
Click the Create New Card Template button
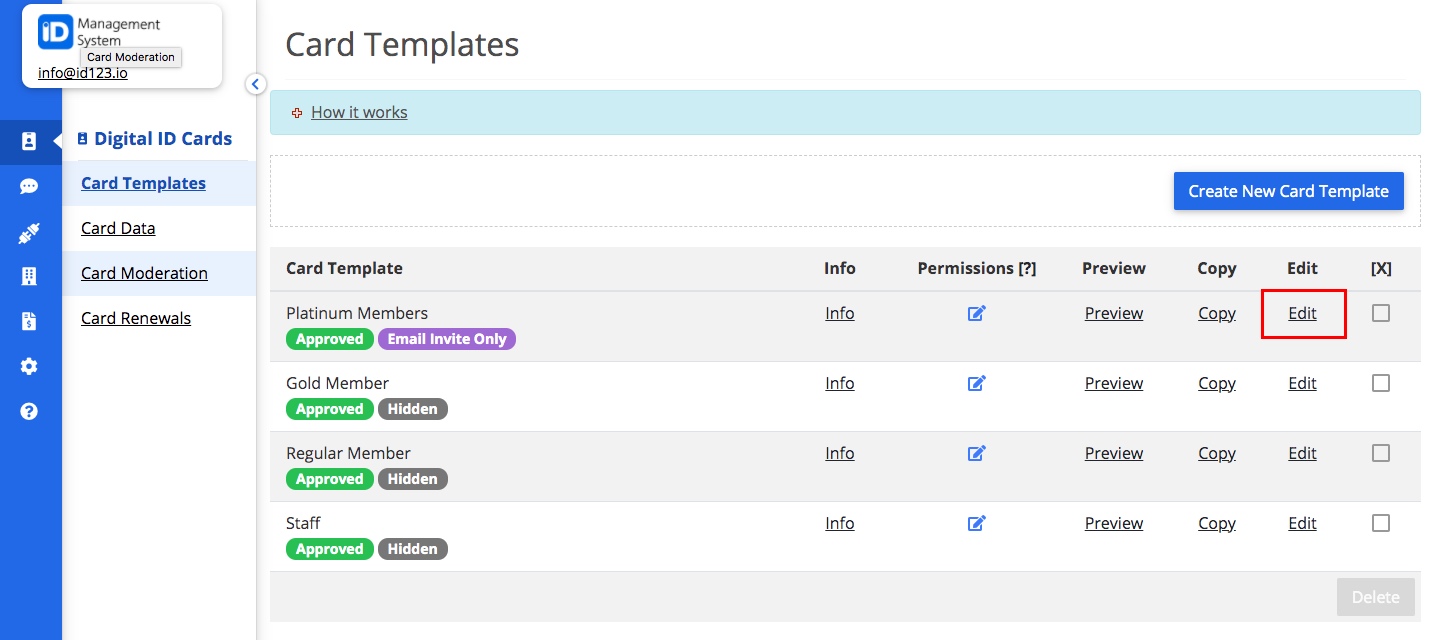coord(1288,191)
